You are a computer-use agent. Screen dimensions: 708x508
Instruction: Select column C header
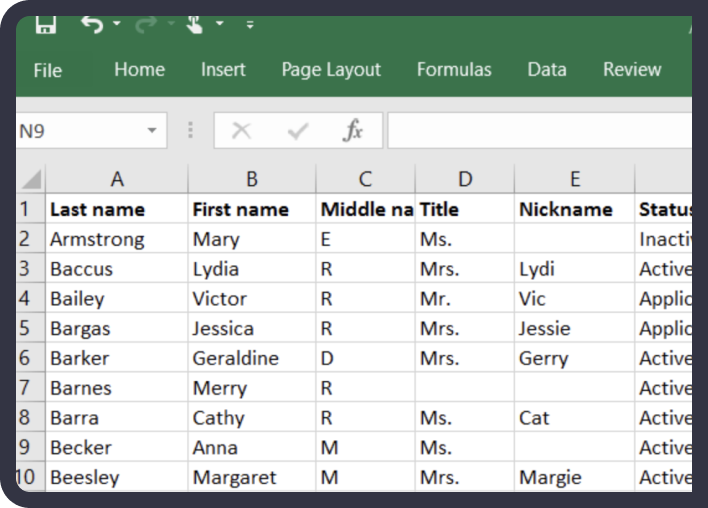click(365, 179)
